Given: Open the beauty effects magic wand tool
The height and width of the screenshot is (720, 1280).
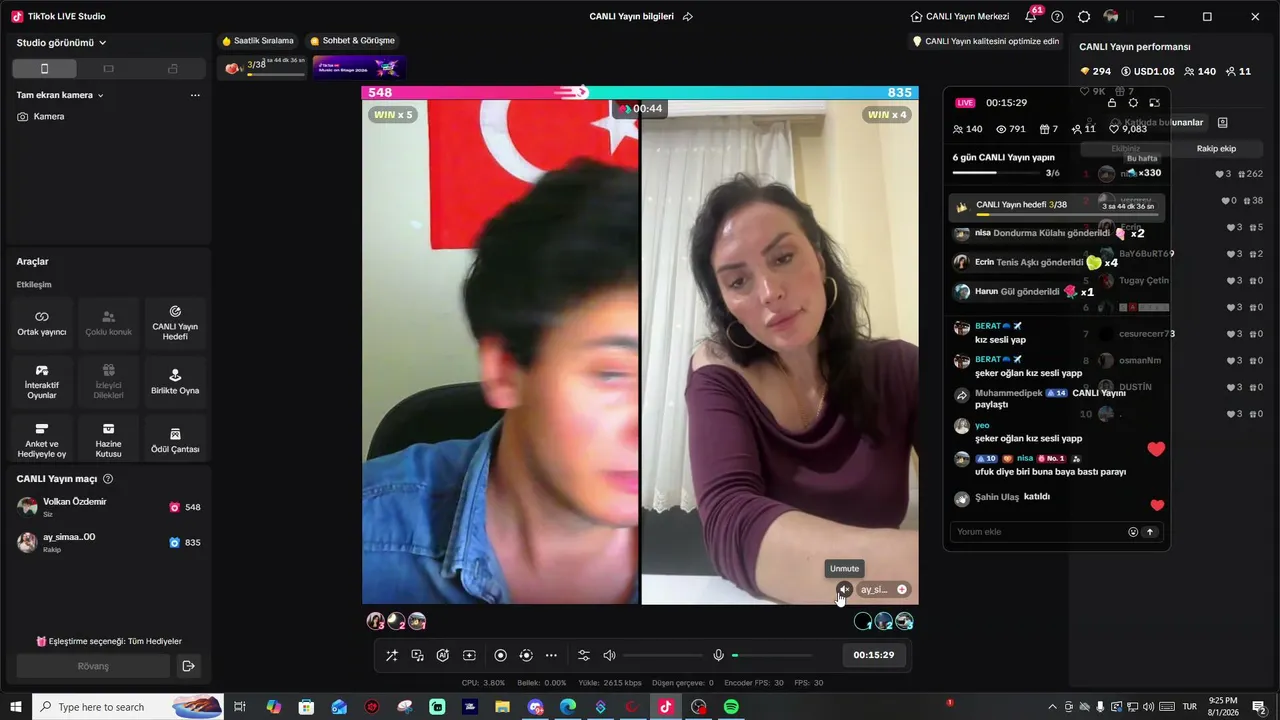Looking at the screenshot, I should (391, 655).
